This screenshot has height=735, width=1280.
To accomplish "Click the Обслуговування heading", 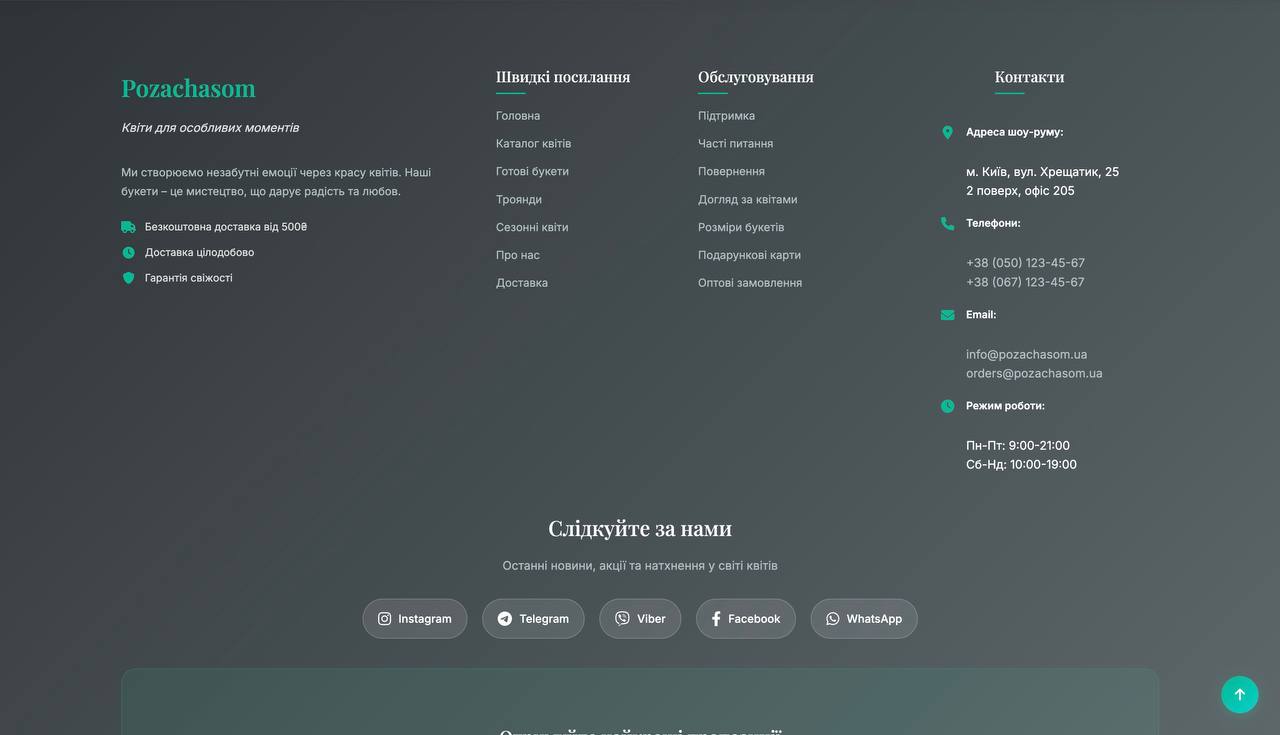I will pyautogui.click(x=756, y=77).
